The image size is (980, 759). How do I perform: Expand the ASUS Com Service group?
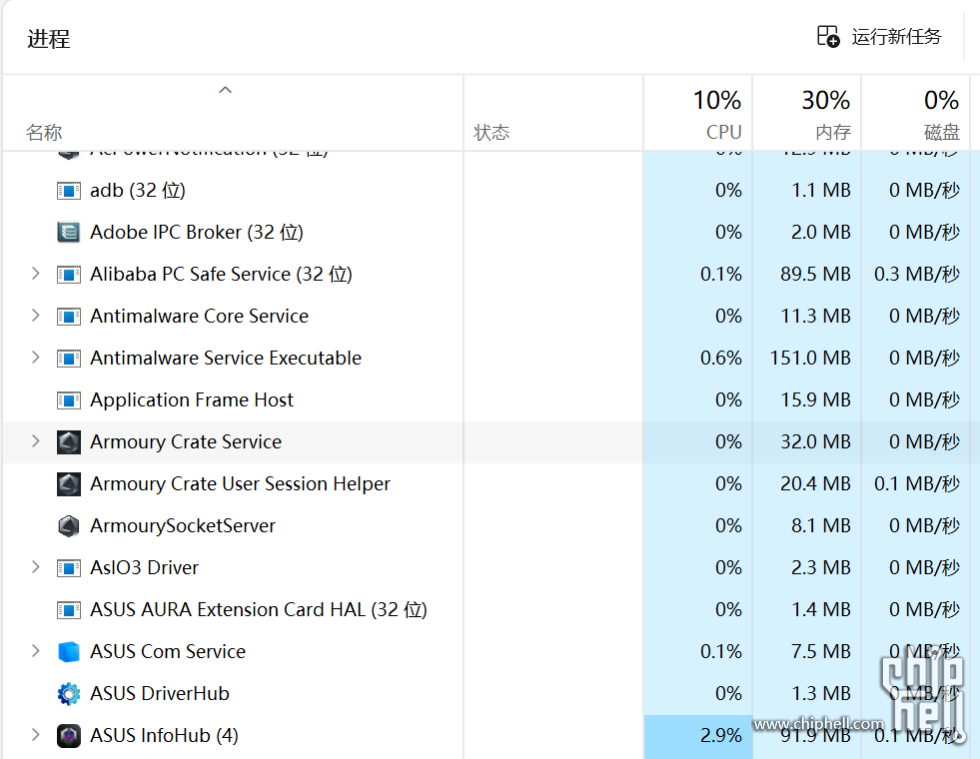coord(36,651)
